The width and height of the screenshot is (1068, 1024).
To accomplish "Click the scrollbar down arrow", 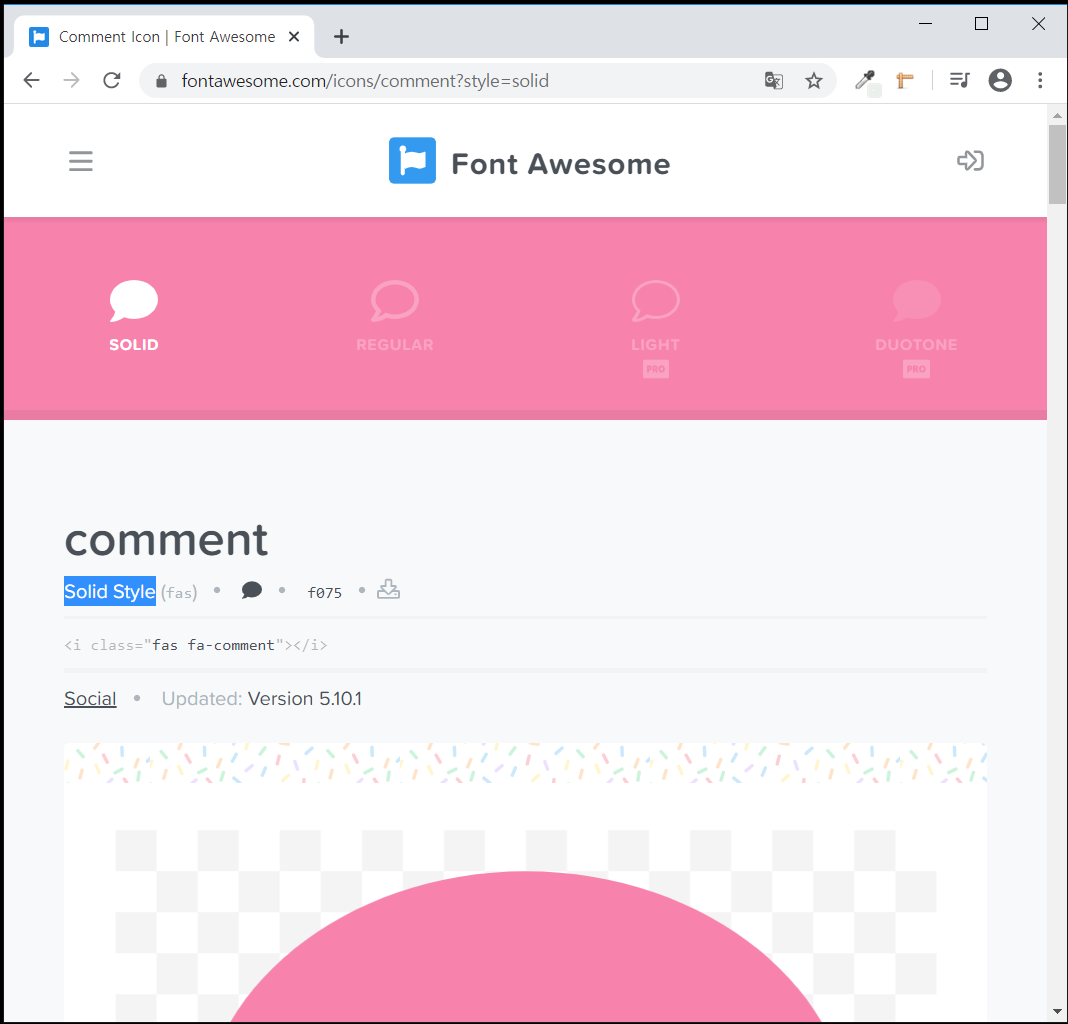I will click(1057, 1012).
